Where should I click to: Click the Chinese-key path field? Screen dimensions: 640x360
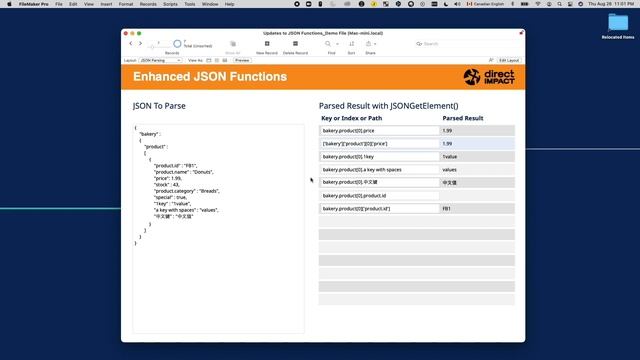point(379,182)
